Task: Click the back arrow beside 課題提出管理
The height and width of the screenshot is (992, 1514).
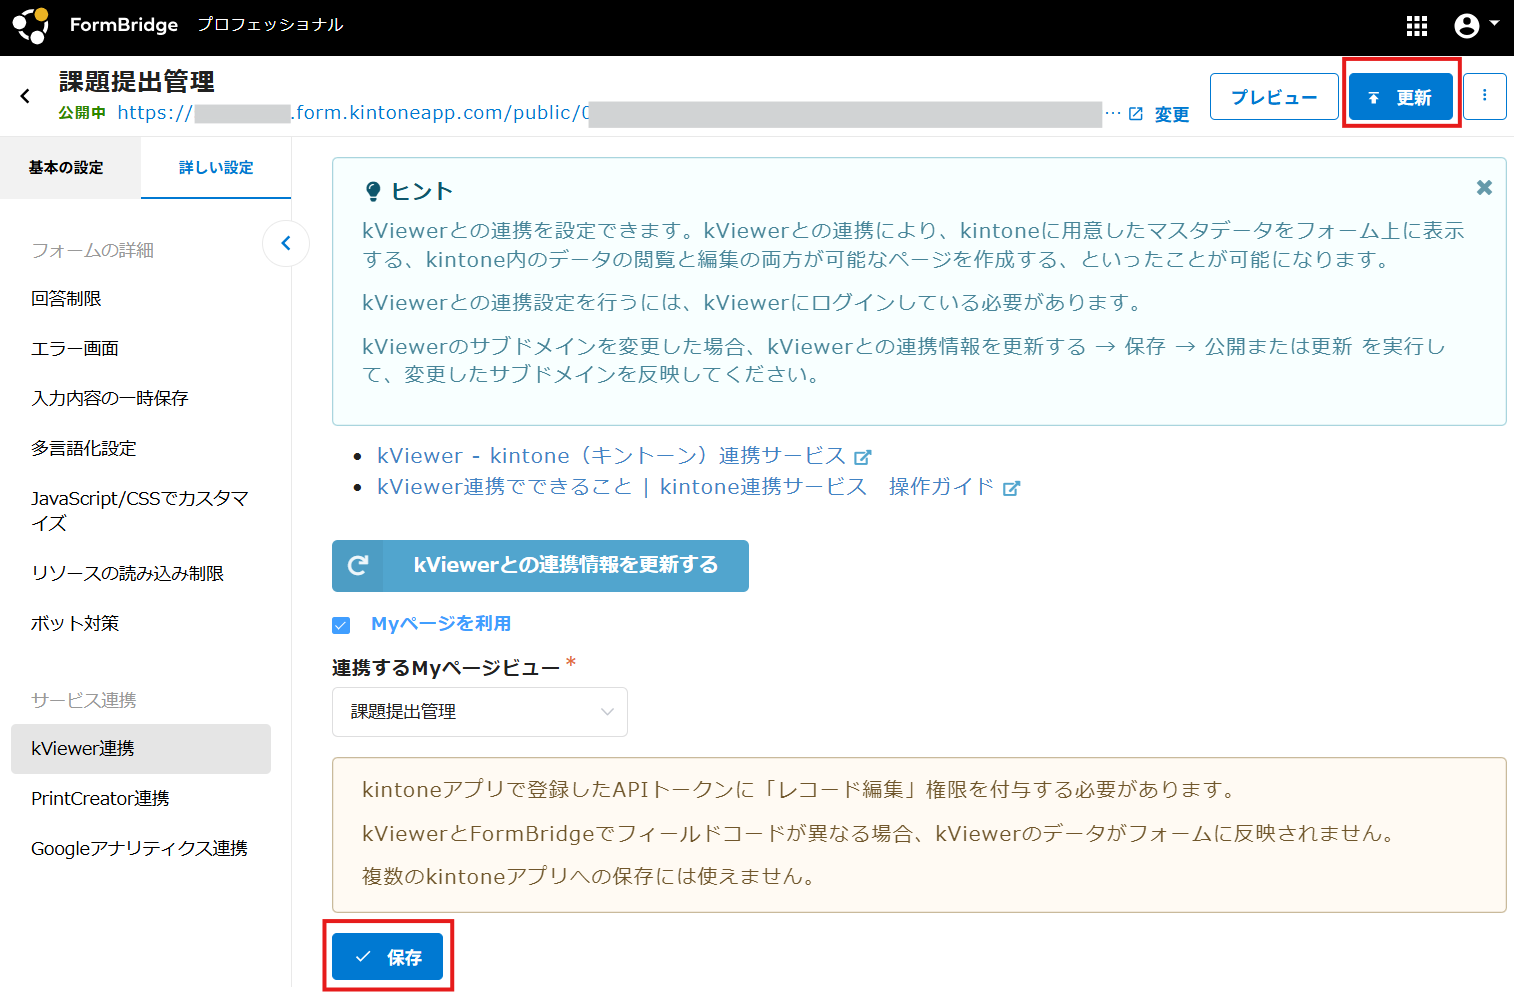Action: click(x=26, y=96)
